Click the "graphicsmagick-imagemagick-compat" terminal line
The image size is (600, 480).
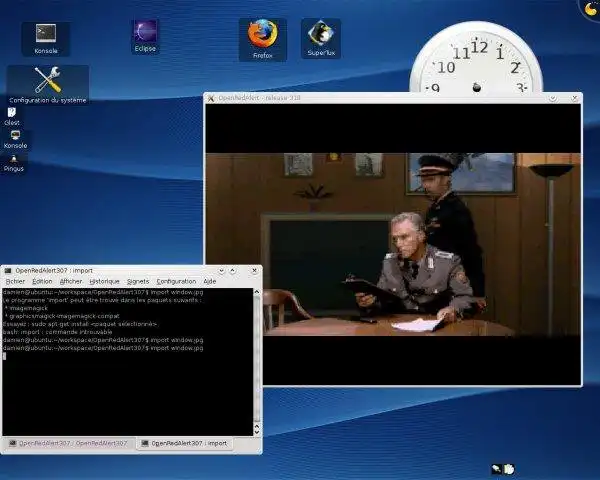(x=62, y=316)
